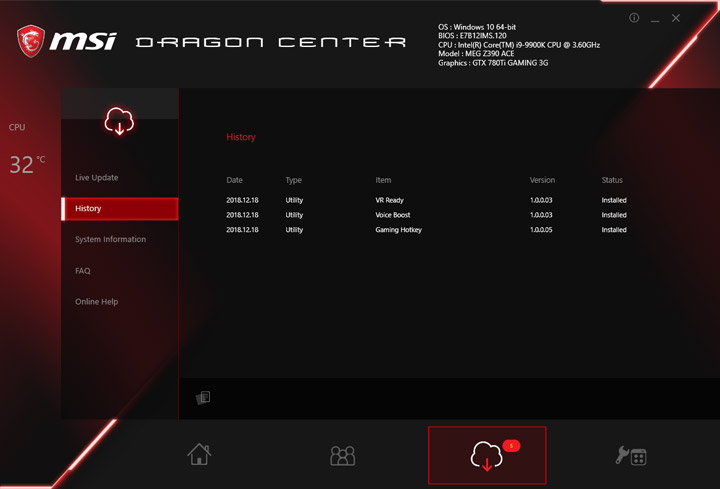Image resolution: width=720 pixels, height=489 pixels.
Task: Open the user community group icon
Action: pos(343,456)
